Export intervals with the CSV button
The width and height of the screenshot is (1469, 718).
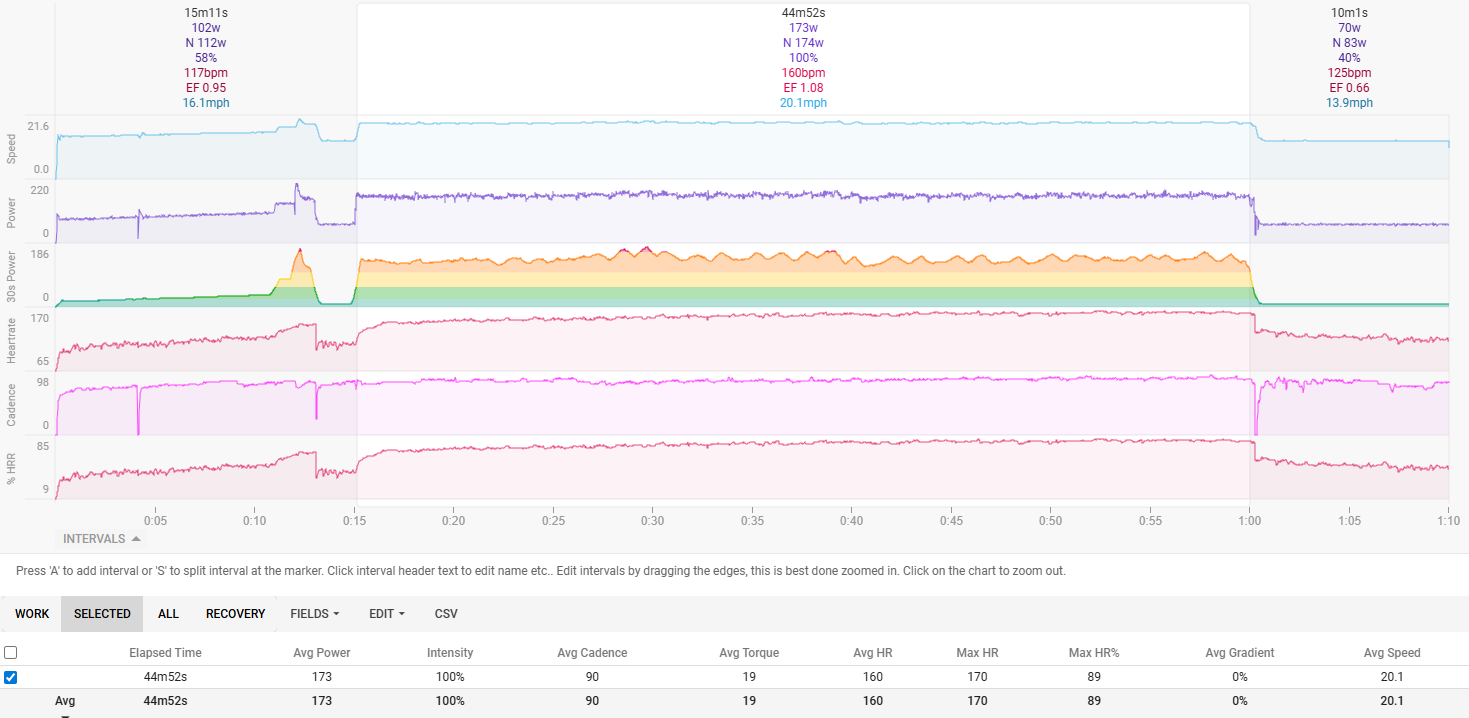[446, 613]
